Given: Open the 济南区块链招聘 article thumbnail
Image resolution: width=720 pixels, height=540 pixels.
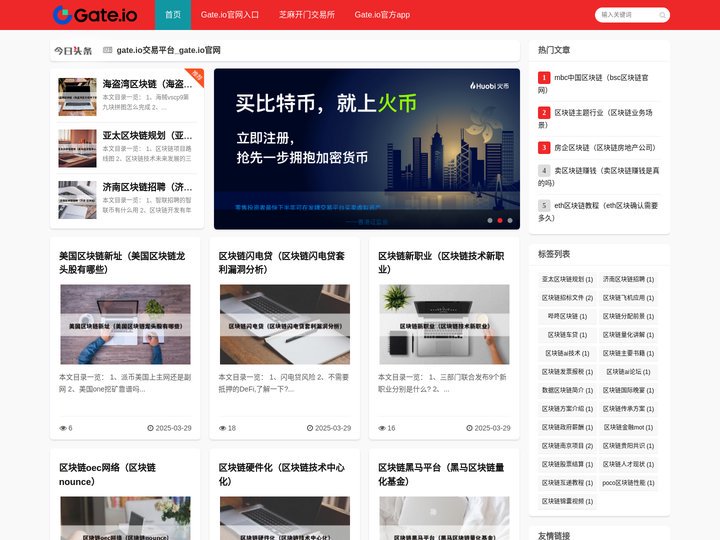Looking at the screenshot, I should tap(78, 200).
